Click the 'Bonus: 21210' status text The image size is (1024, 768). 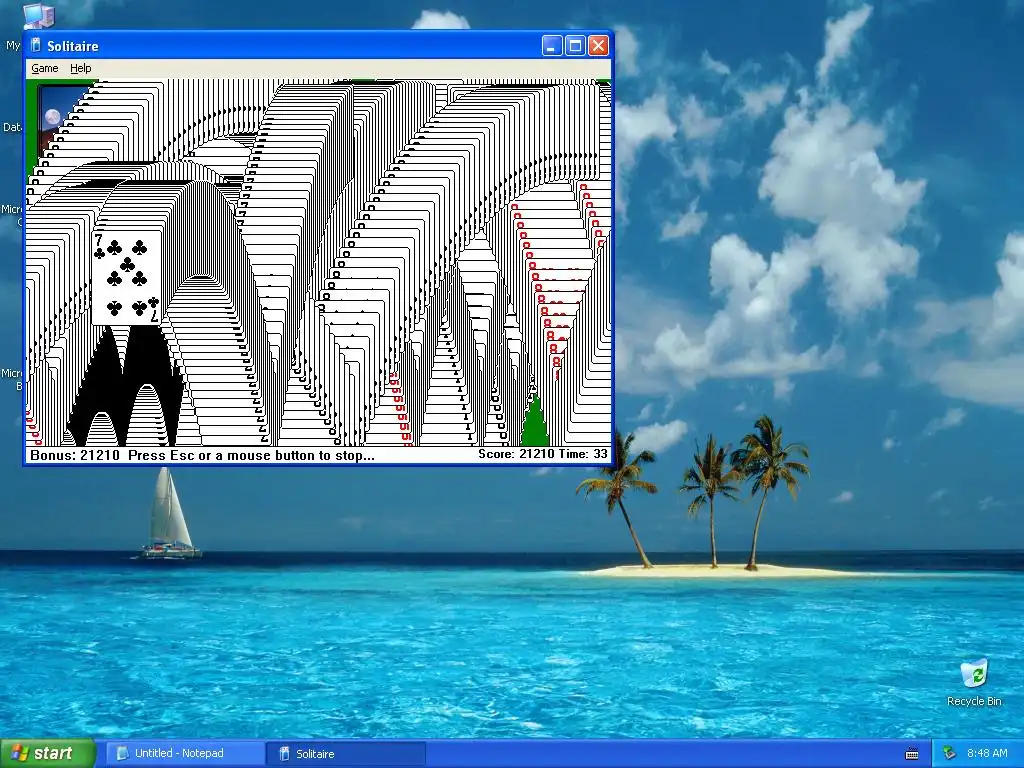tap(74, 455)
